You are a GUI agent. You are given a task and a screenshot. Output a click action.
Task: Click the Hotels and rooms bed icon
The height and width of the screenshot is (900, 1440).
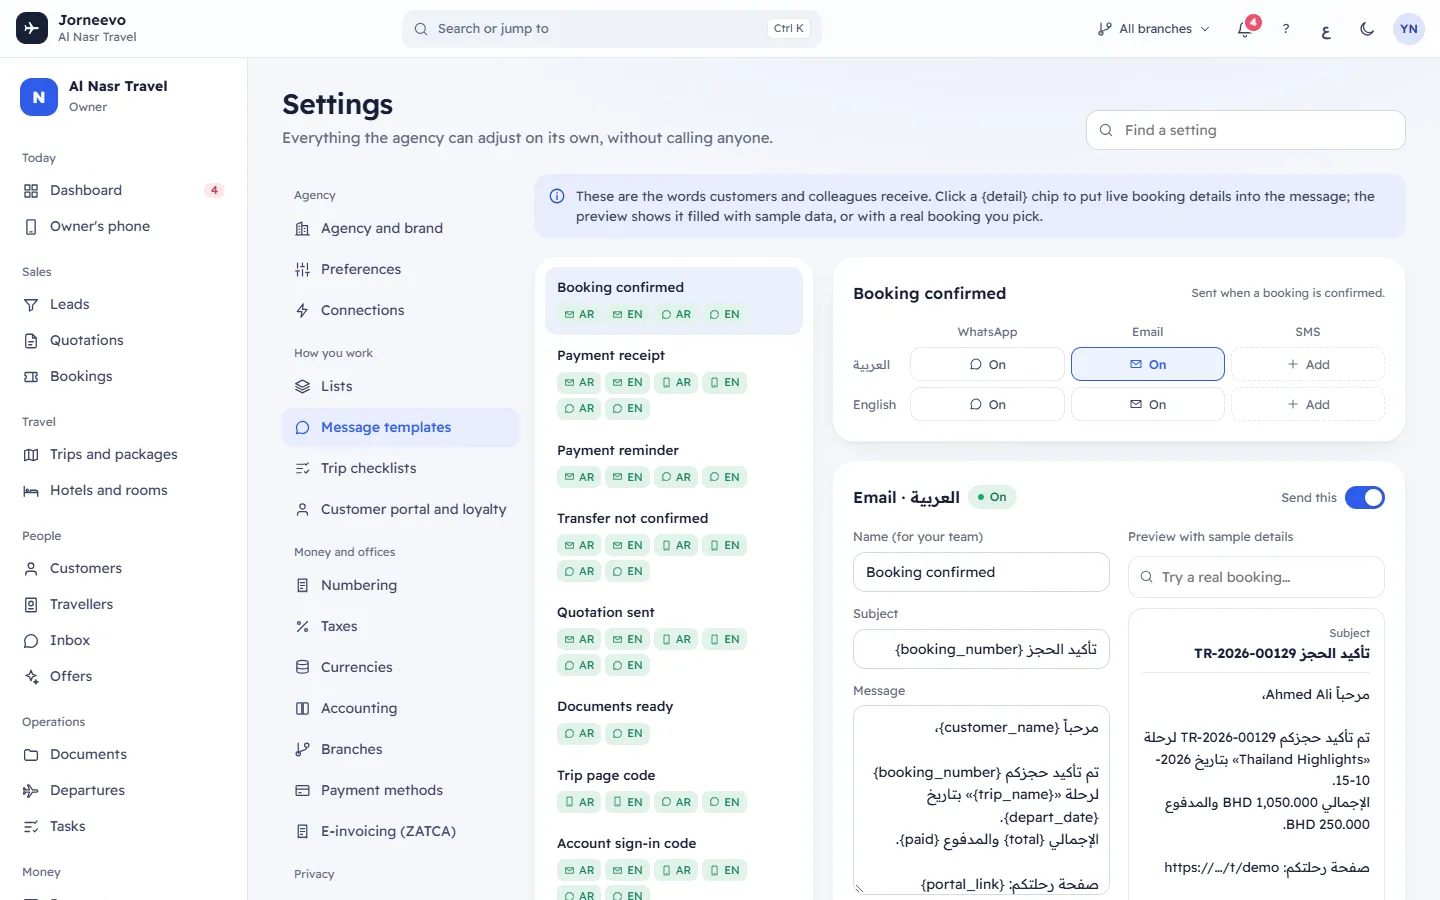tap(31, 491)
